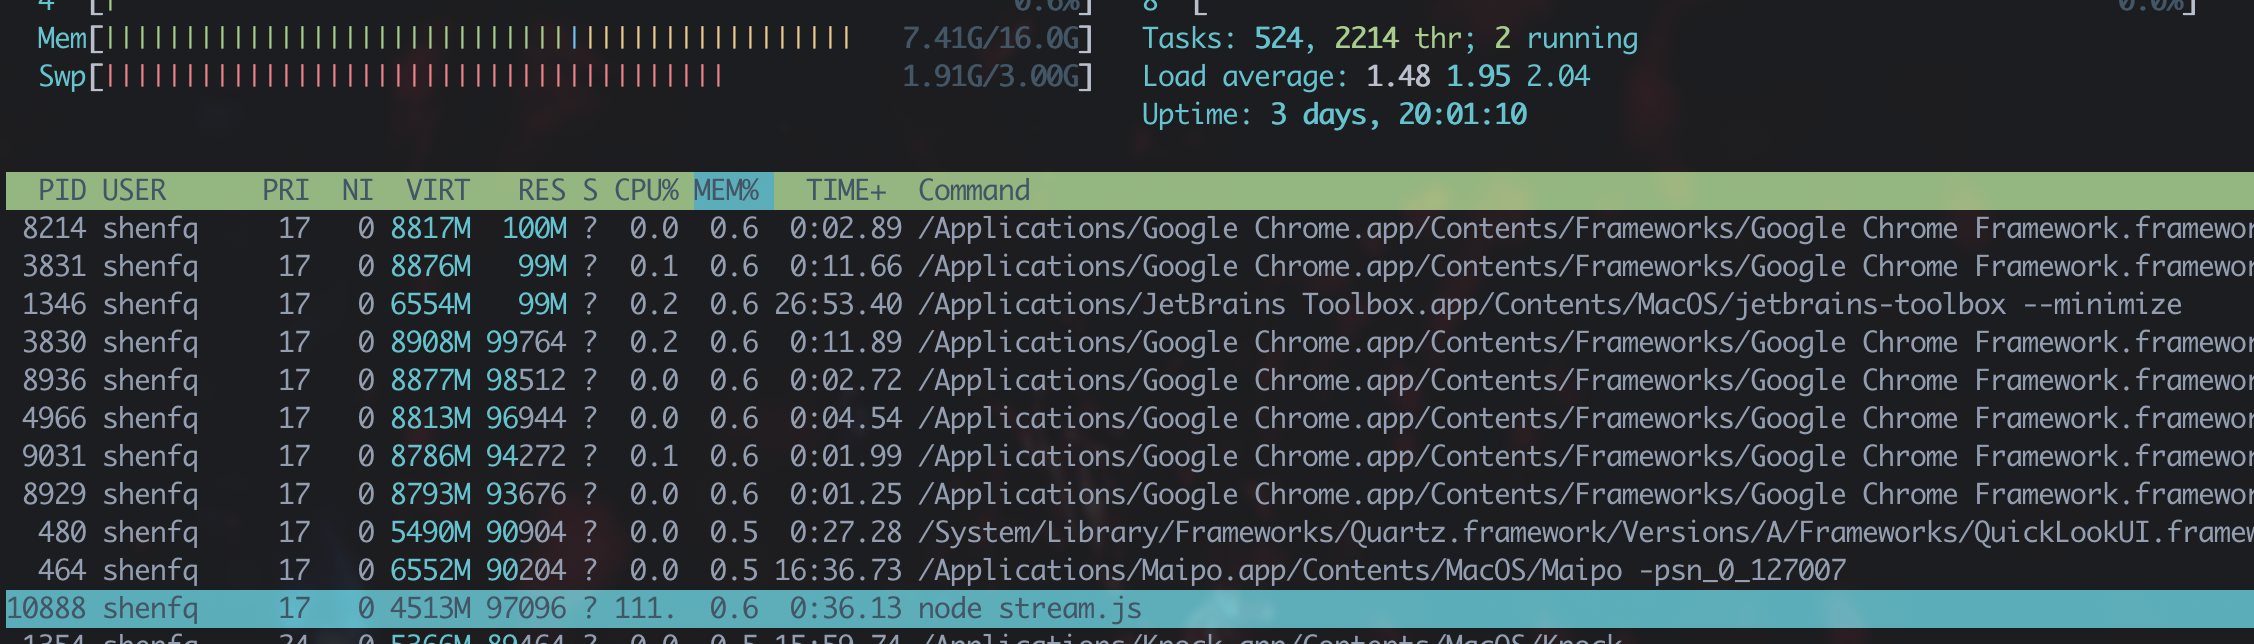Click the 97096 RES value of node
This screenshot has width=2254, height=644.
[526, 608]
